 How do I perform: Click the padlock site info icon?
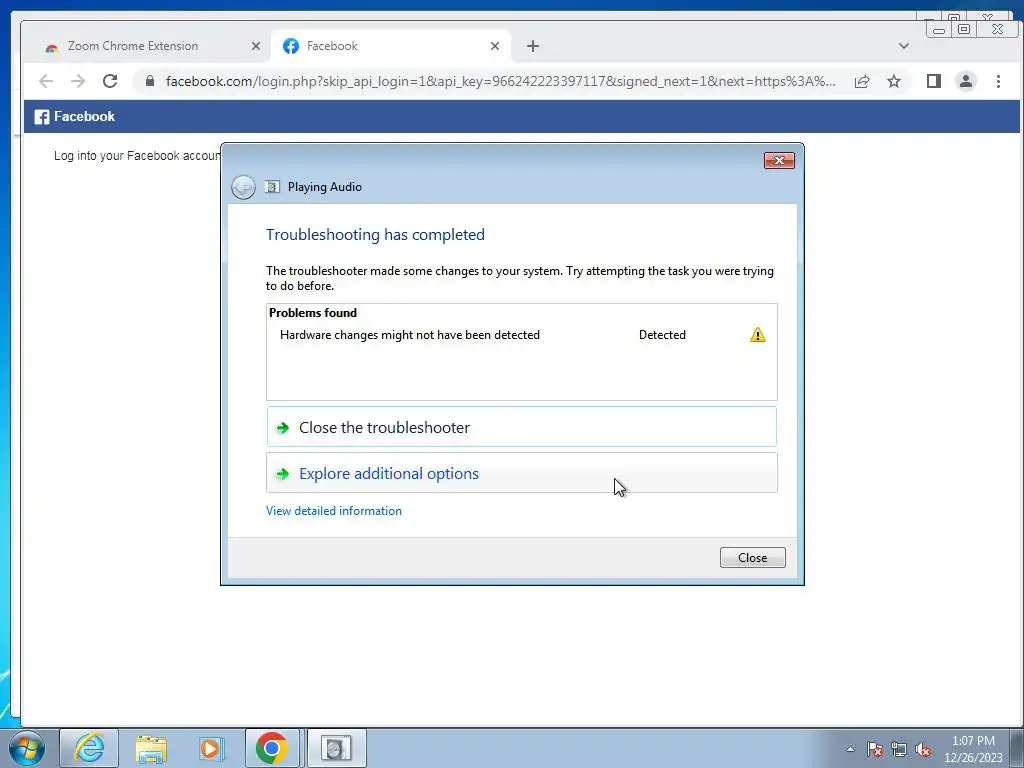[150, 81]
